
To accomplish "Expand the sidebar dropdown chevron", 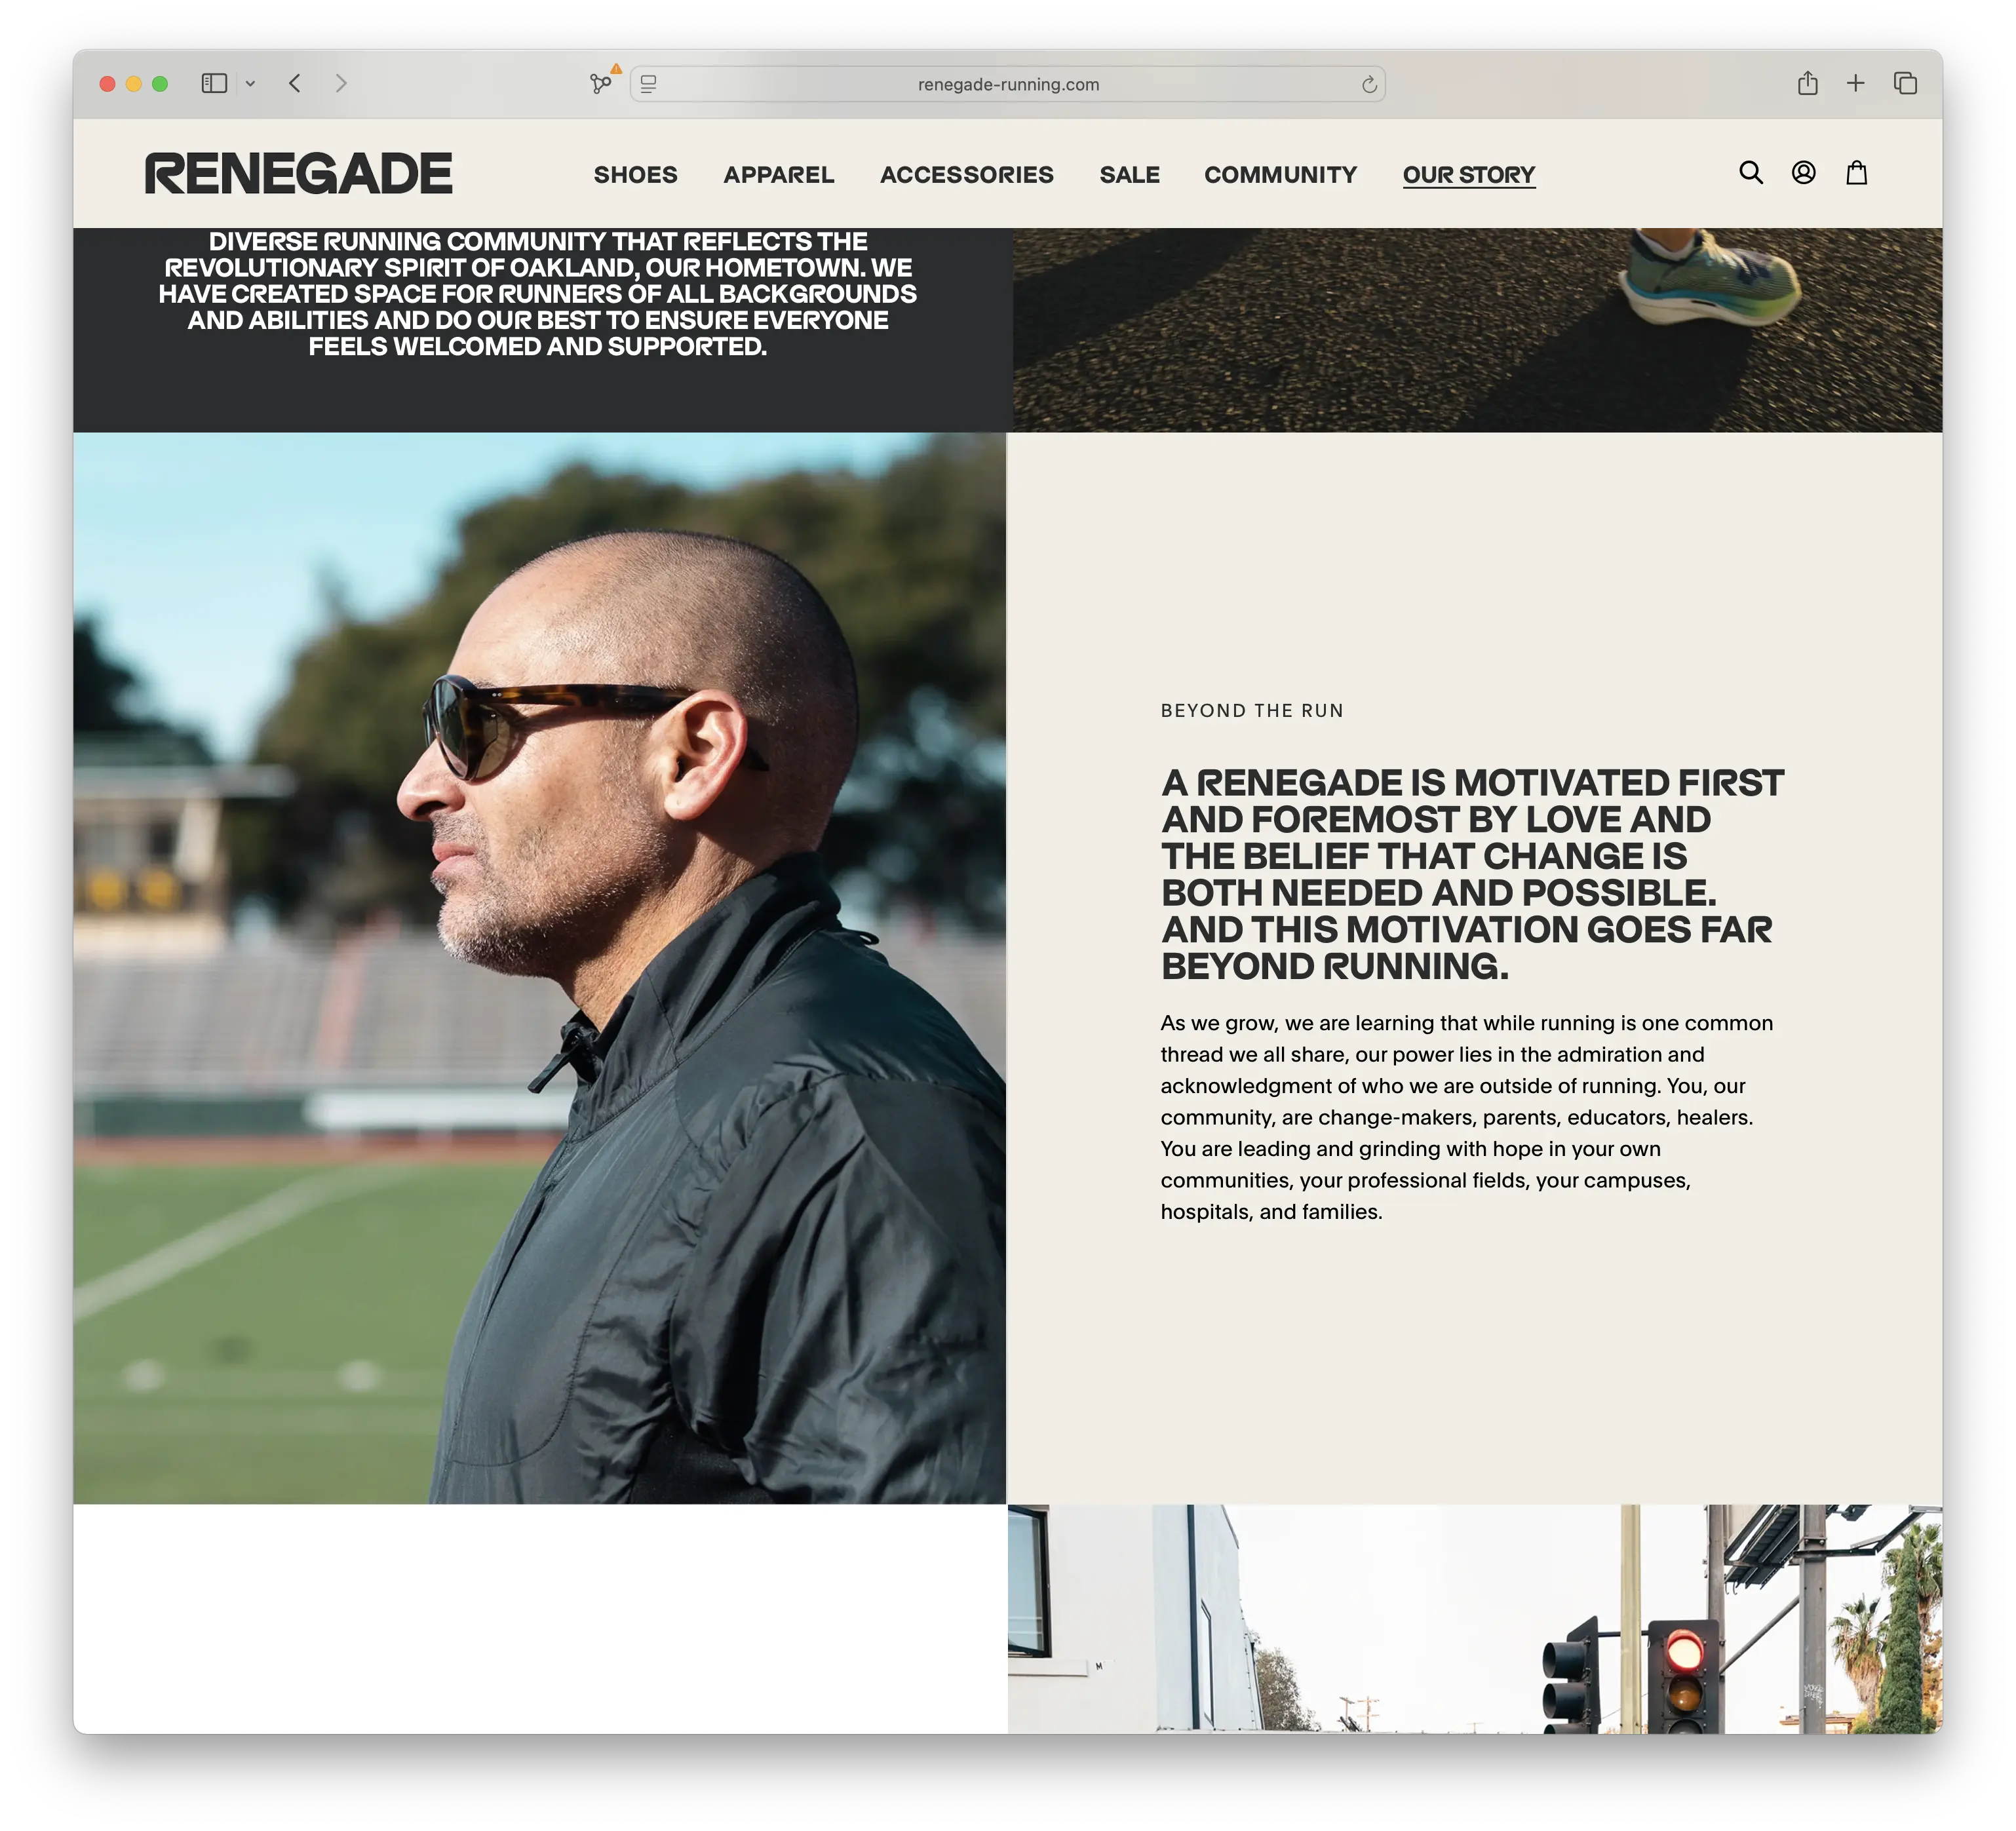I will [x=250, y=84].
